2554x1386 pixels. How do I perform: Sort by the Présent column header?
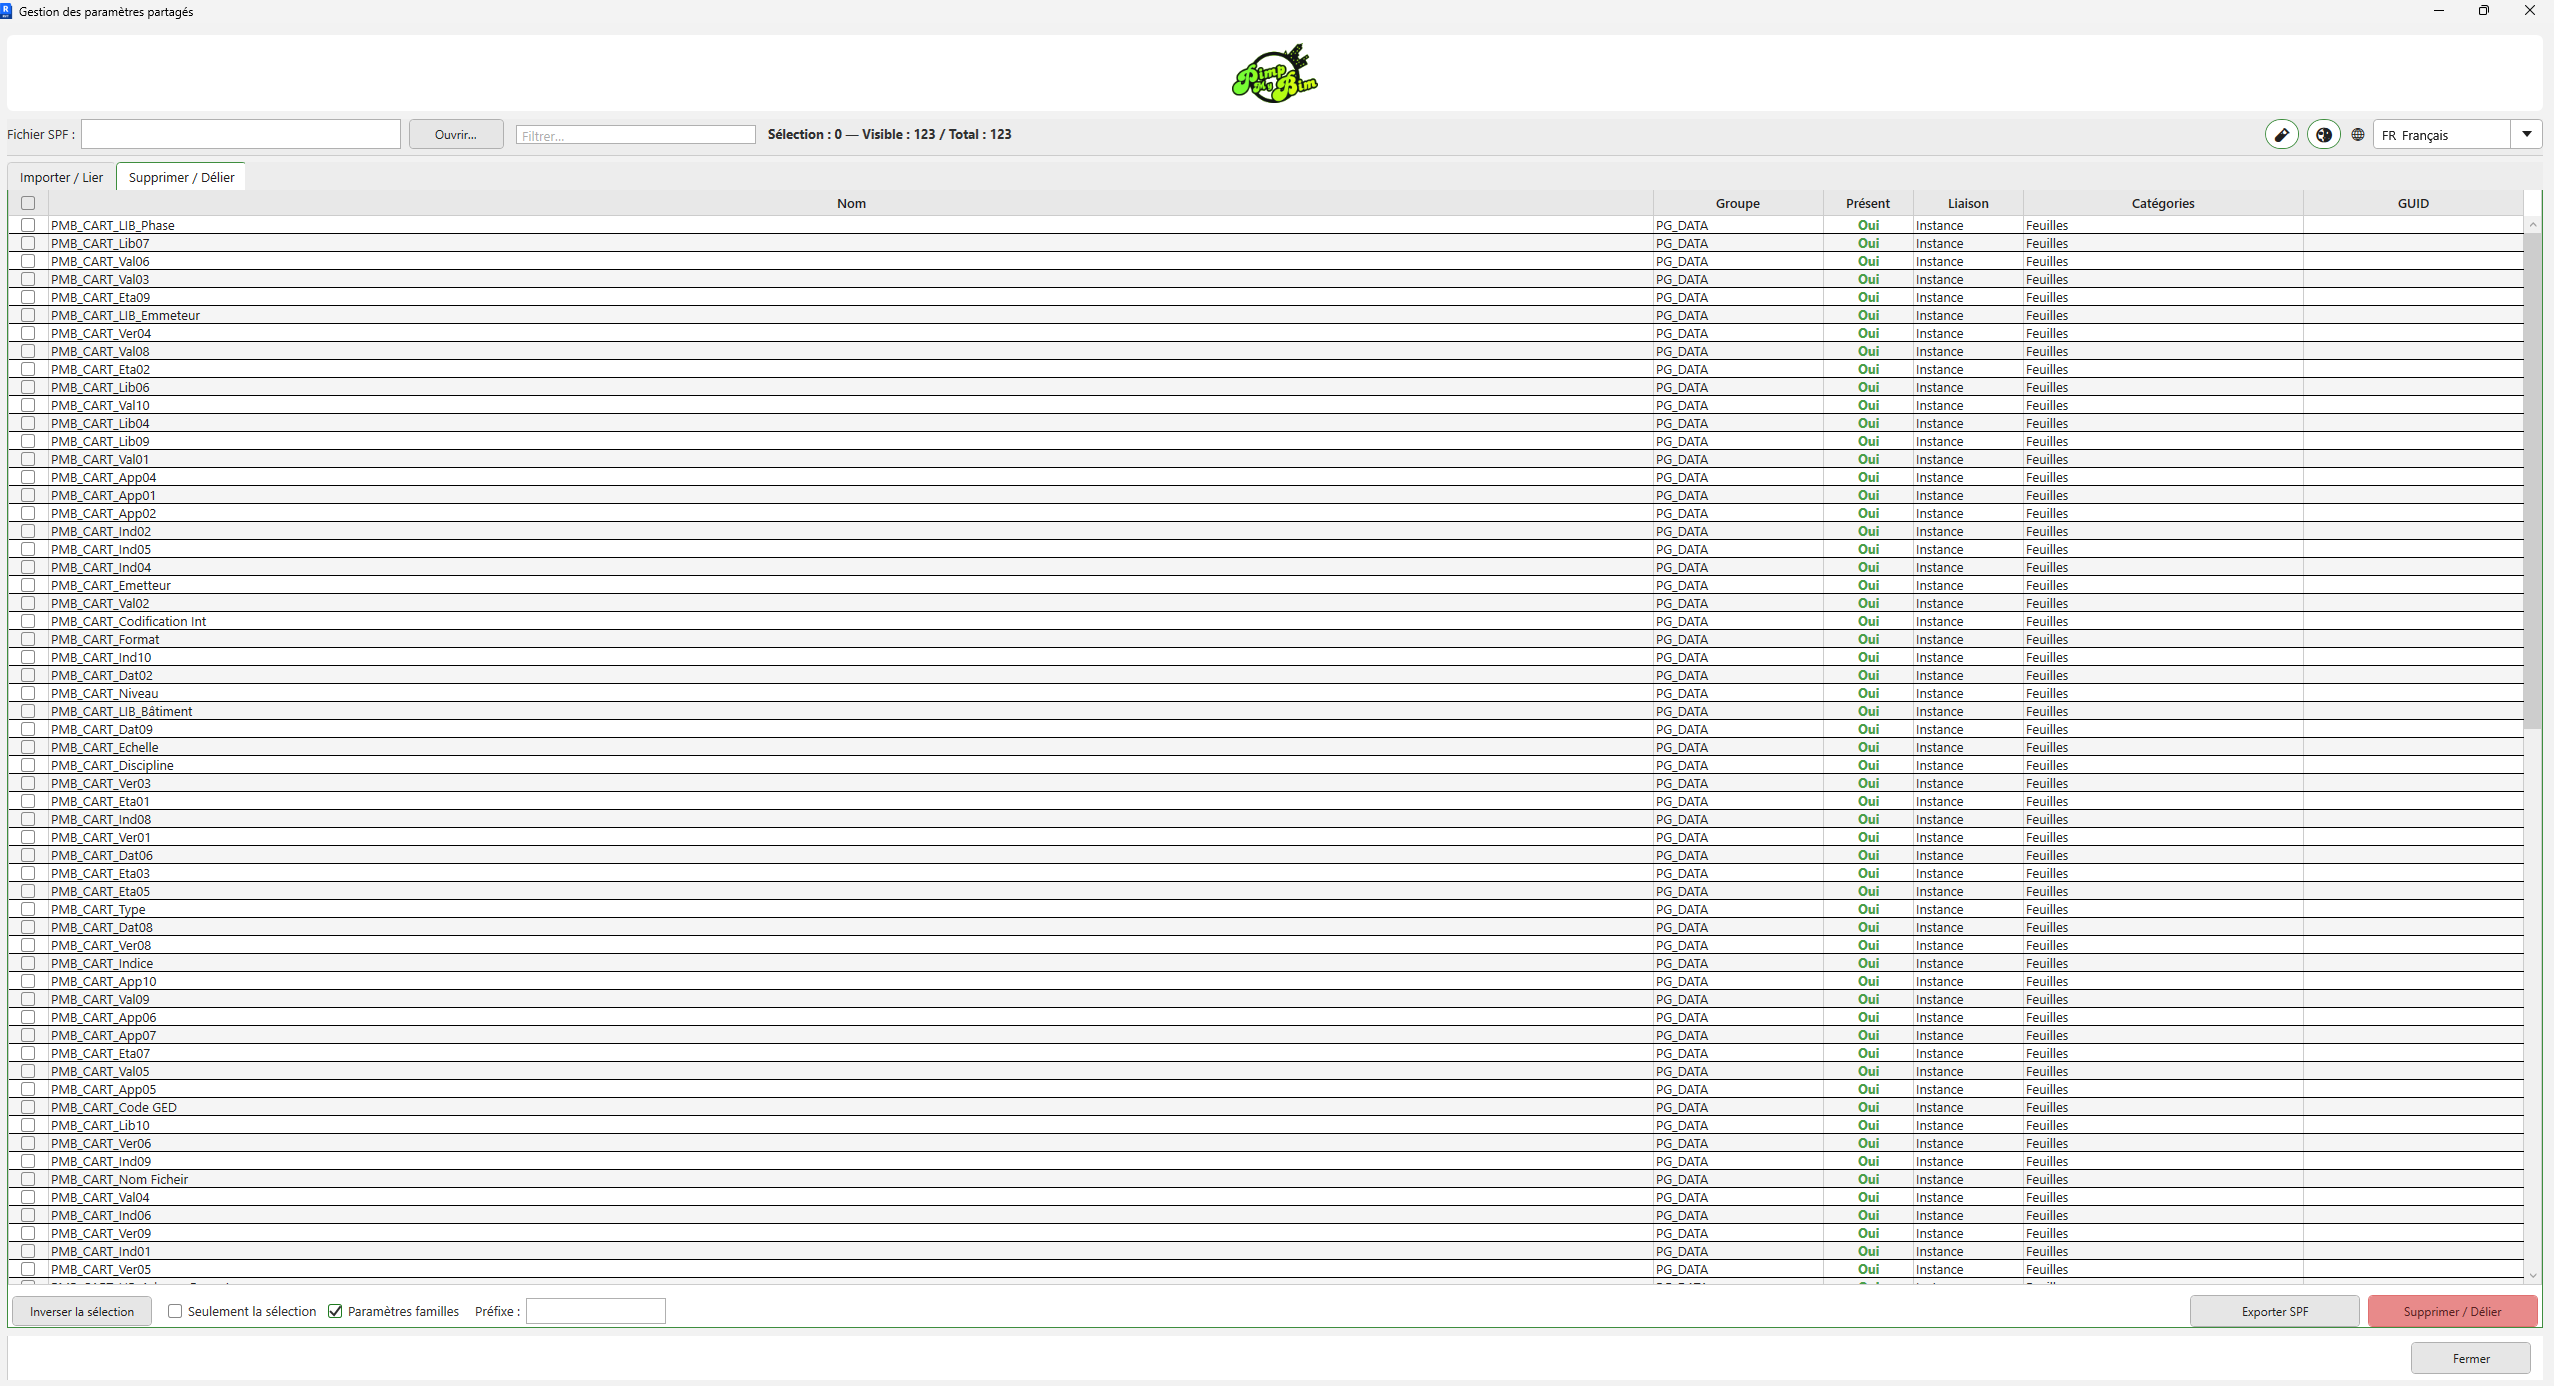1868,203
